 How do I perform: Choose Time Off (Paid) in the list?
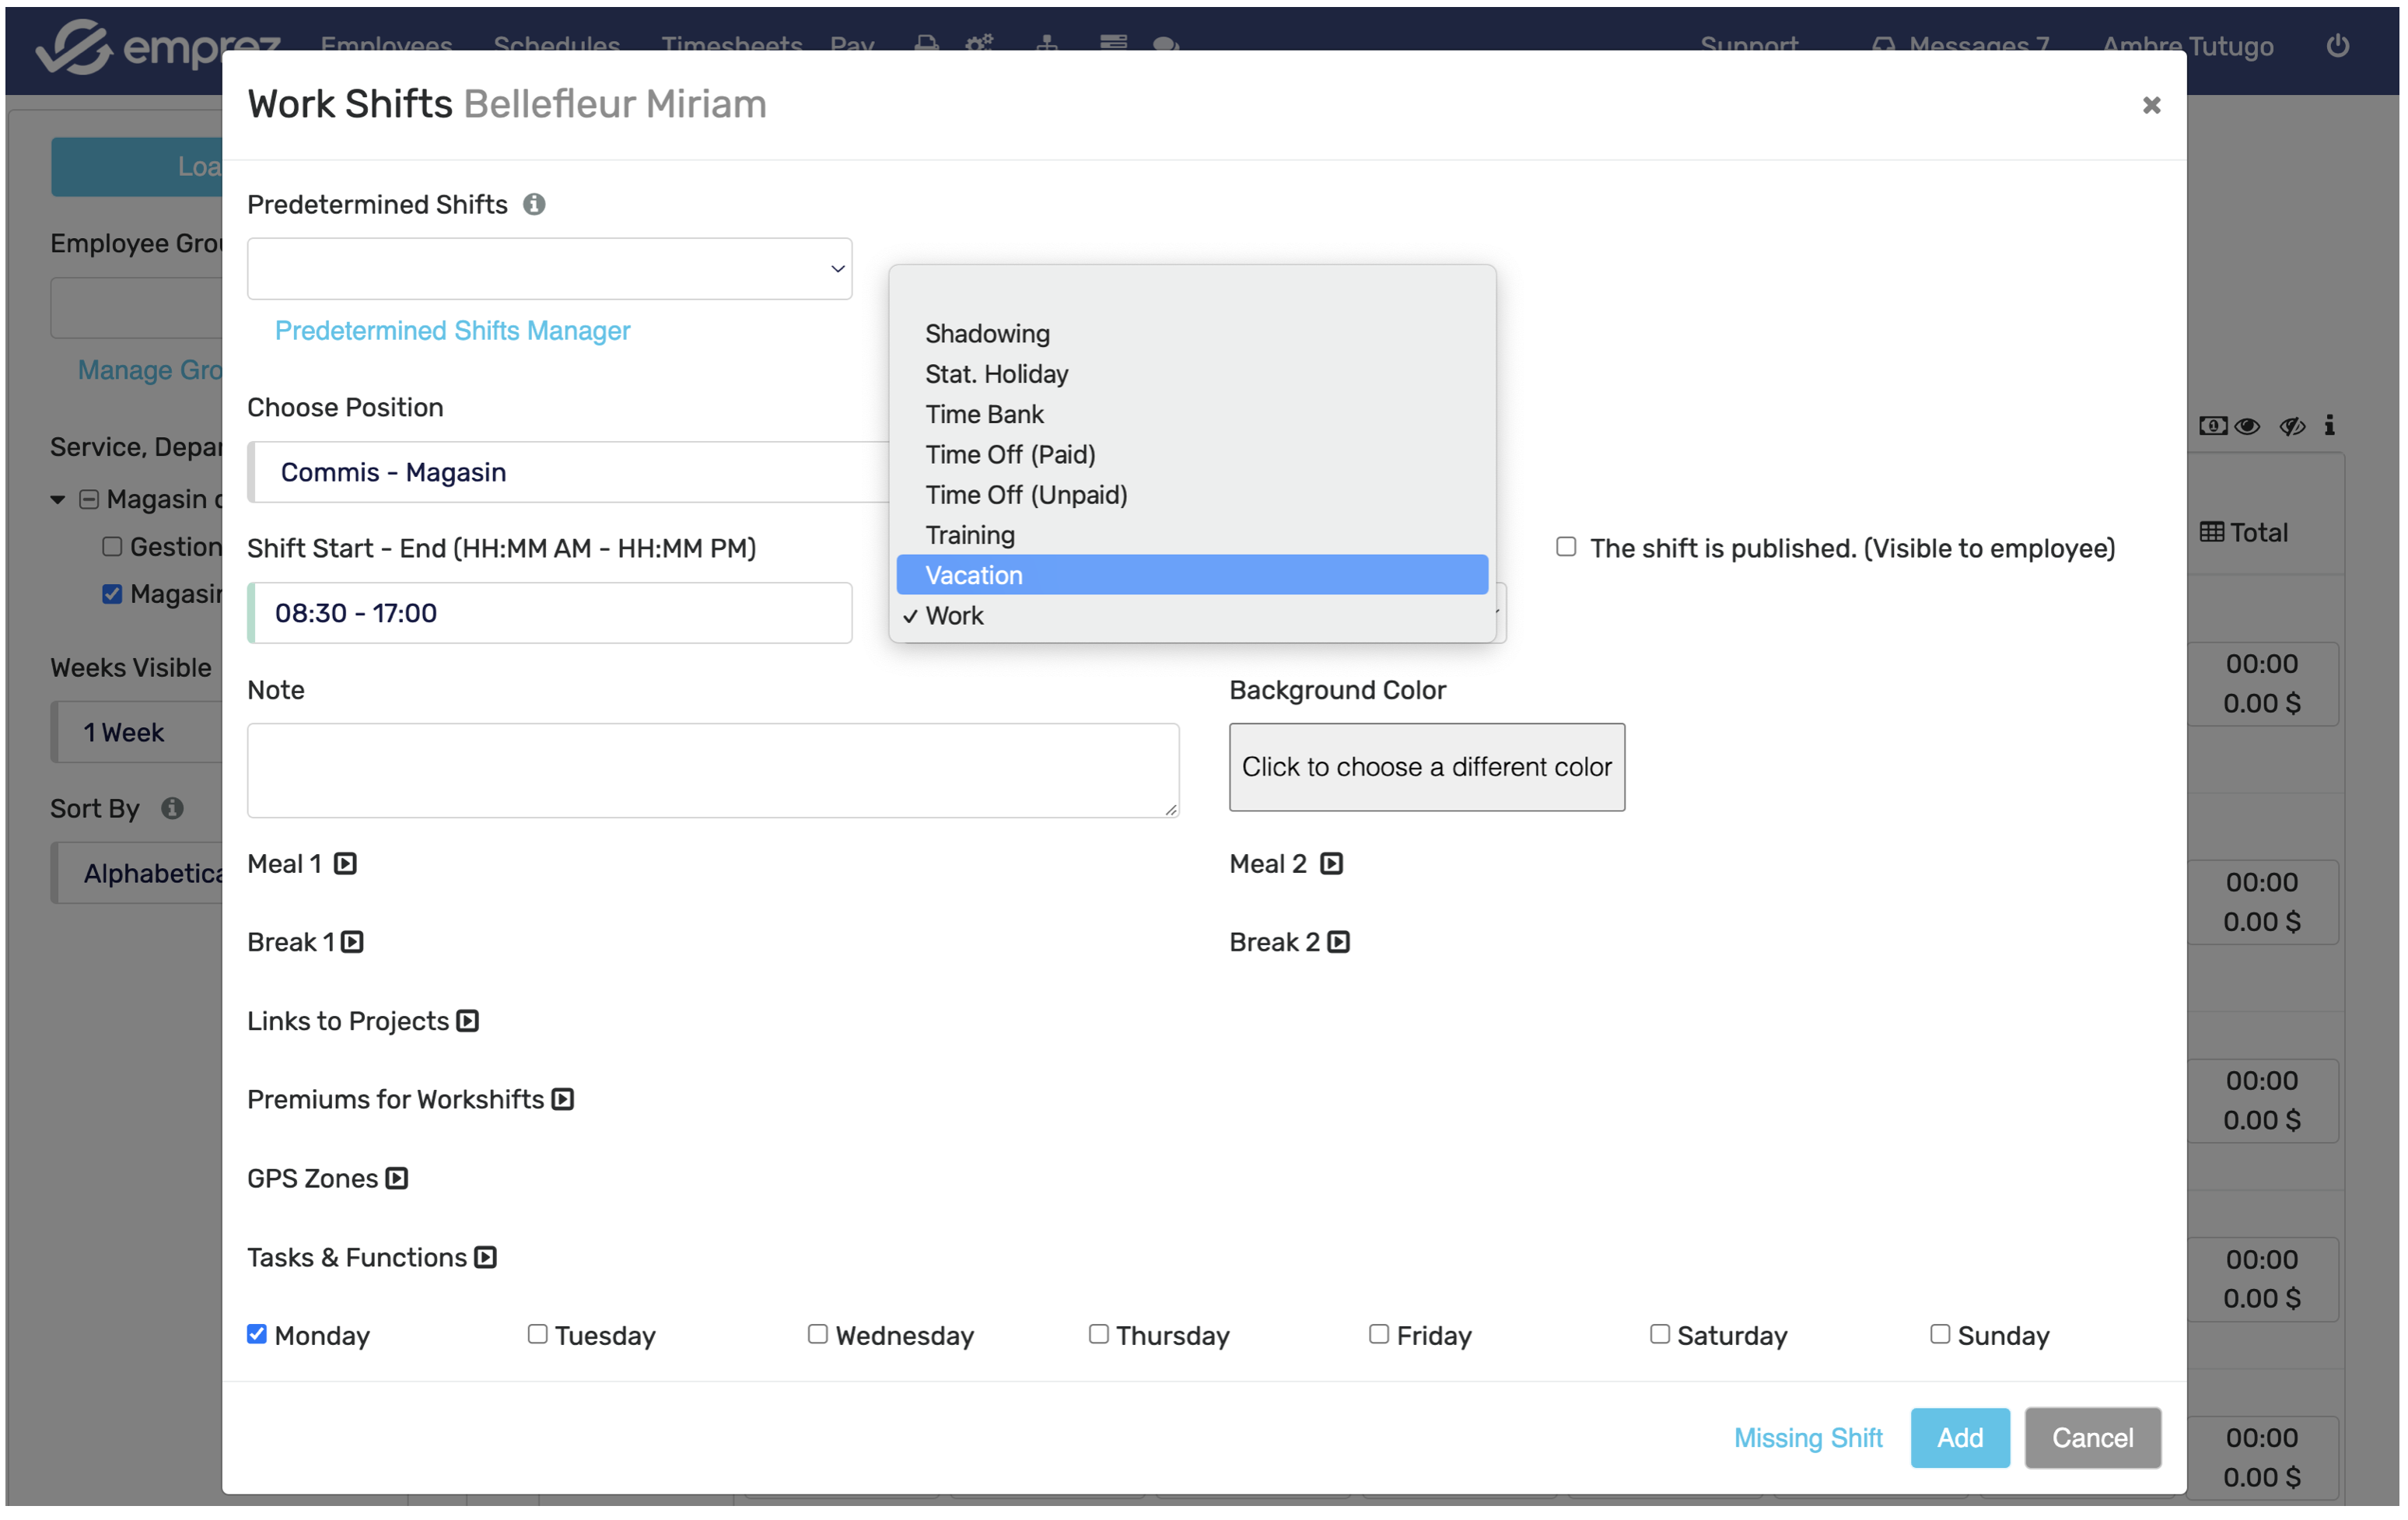click(1010, 454)
